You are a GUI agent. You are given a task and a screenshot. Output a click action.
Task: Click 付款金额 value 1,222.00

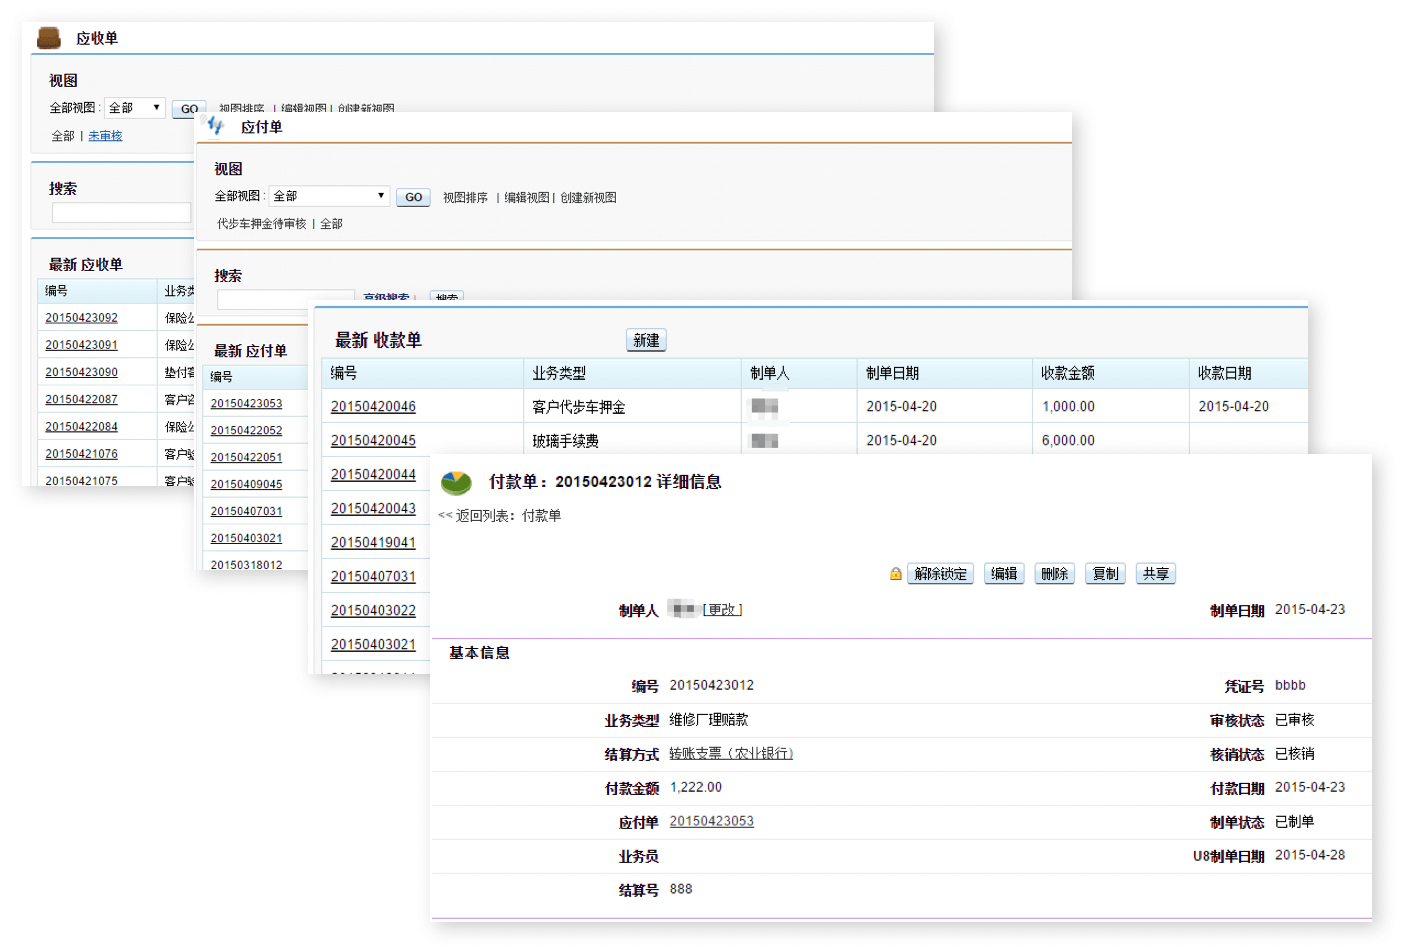click(x=695, y=788)
